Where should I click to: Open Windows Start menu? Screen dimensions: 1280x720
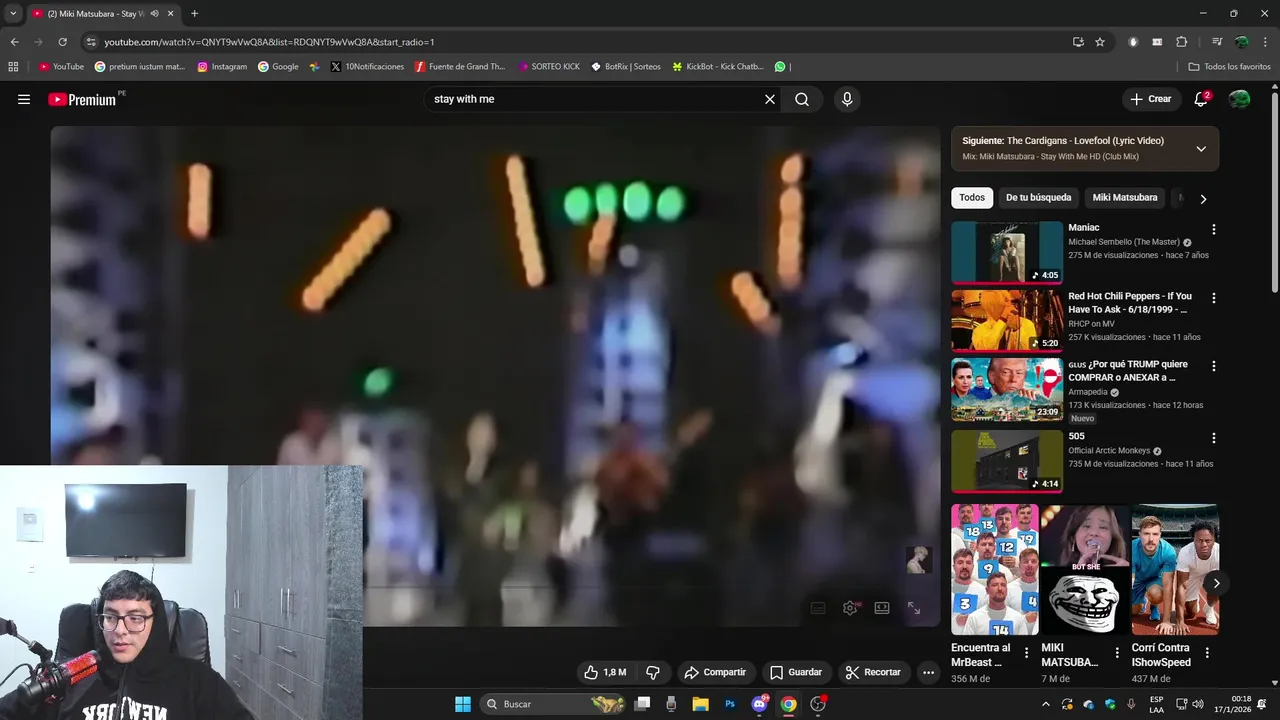[x=463, y=704]
